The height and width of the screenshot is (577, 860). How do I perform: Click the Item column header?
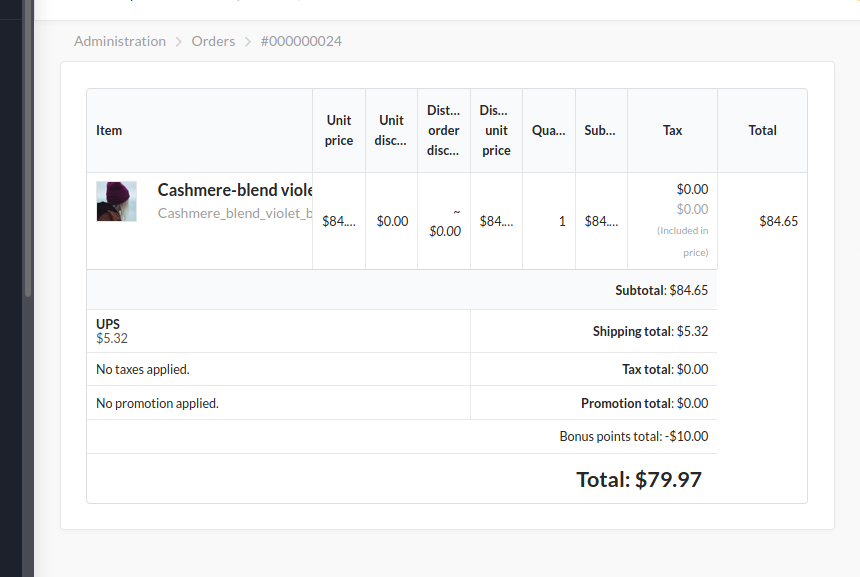pyautogui.click(x=109, y=130)
